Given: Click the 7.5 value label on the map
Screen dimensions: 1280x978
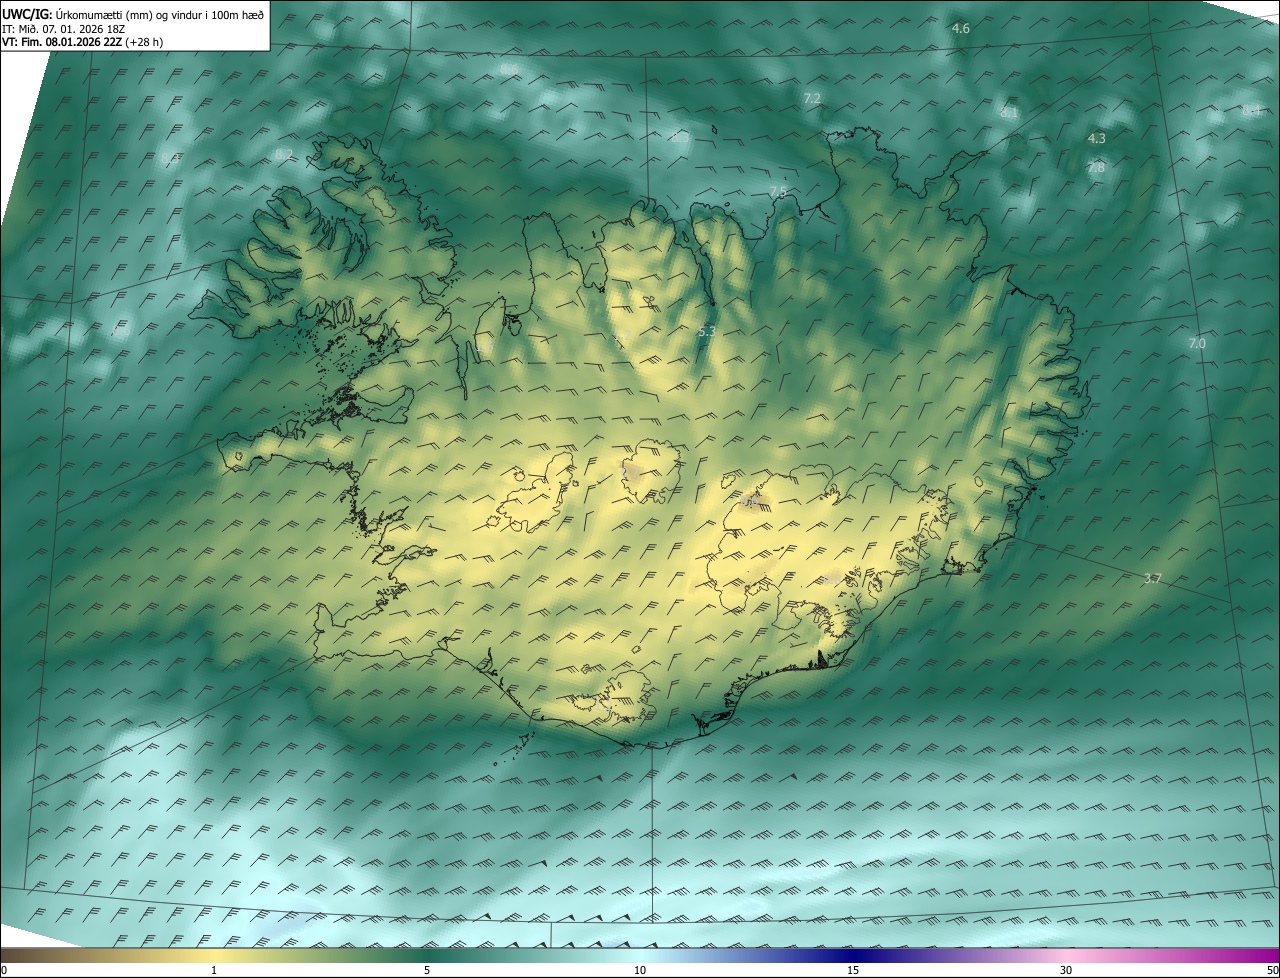Looking at the screenshot, I should pyautogui.click(x=778, y=191).
